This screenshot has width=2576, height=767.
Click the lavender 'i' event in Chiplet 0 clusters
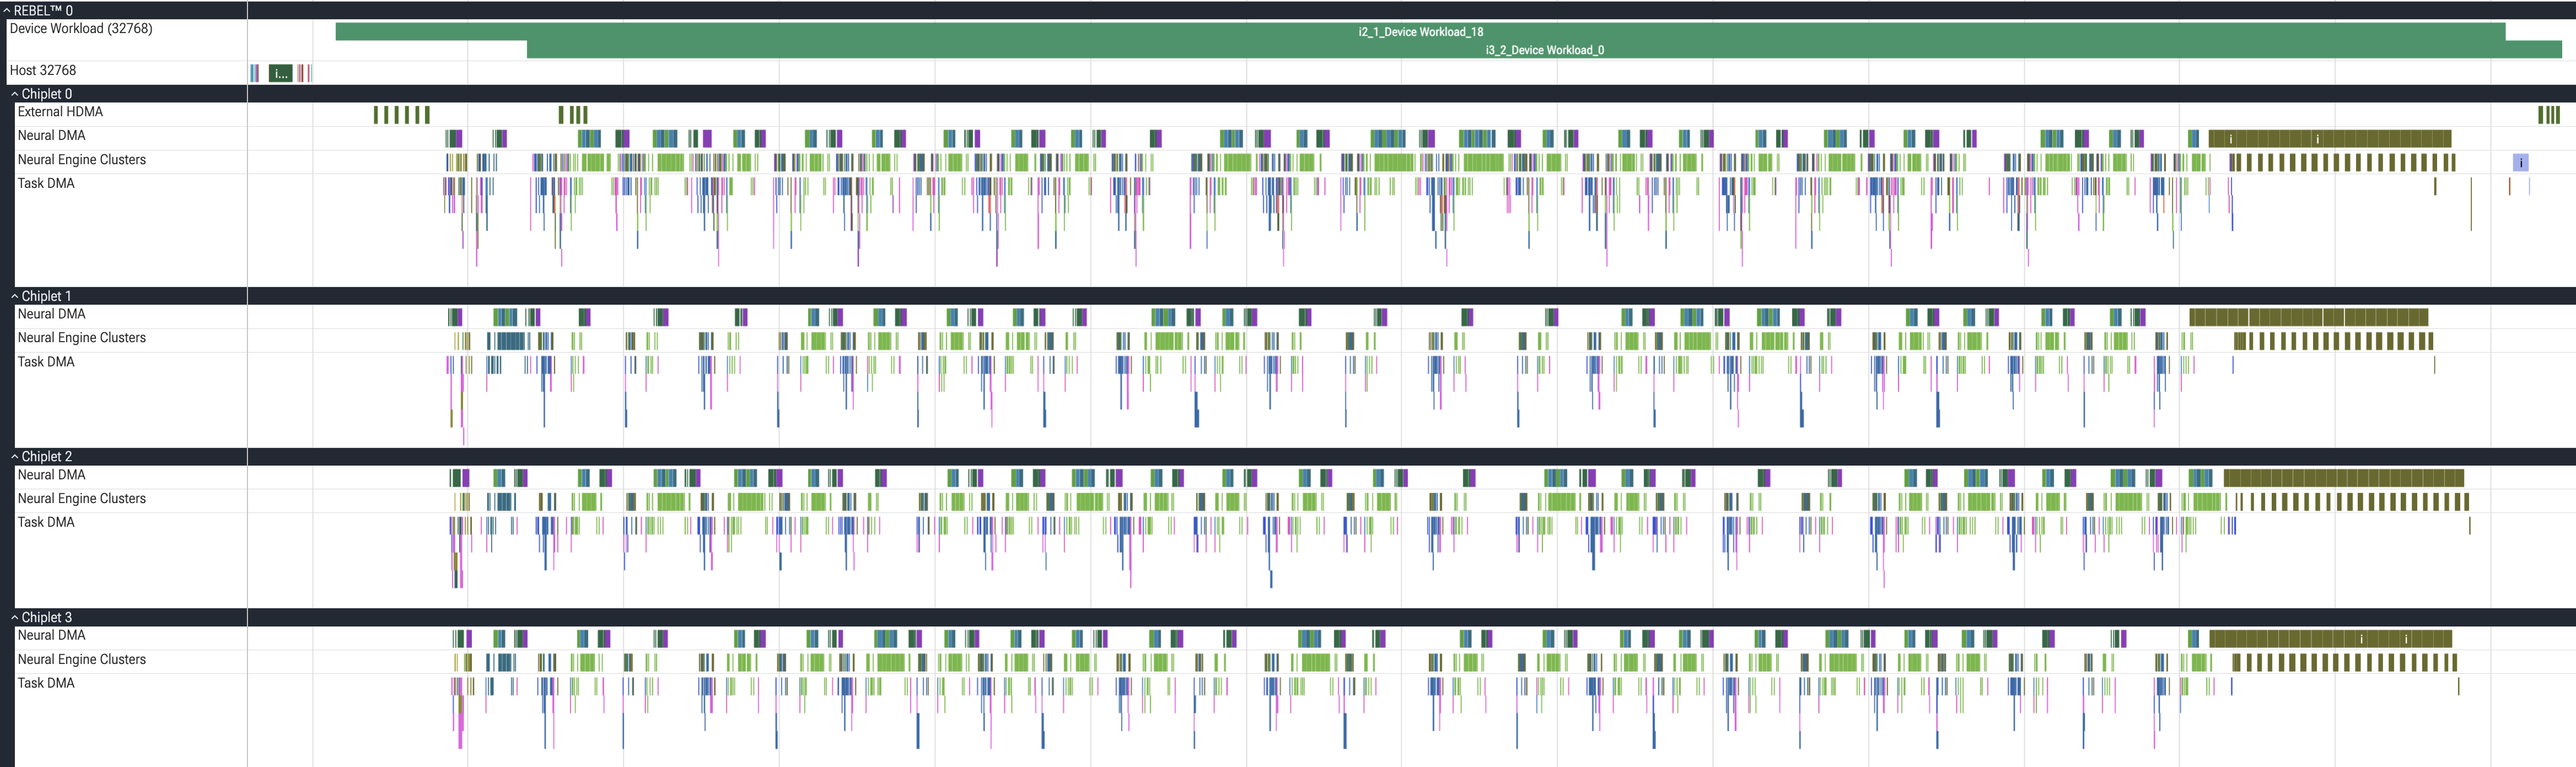[x=2521, y=162]
